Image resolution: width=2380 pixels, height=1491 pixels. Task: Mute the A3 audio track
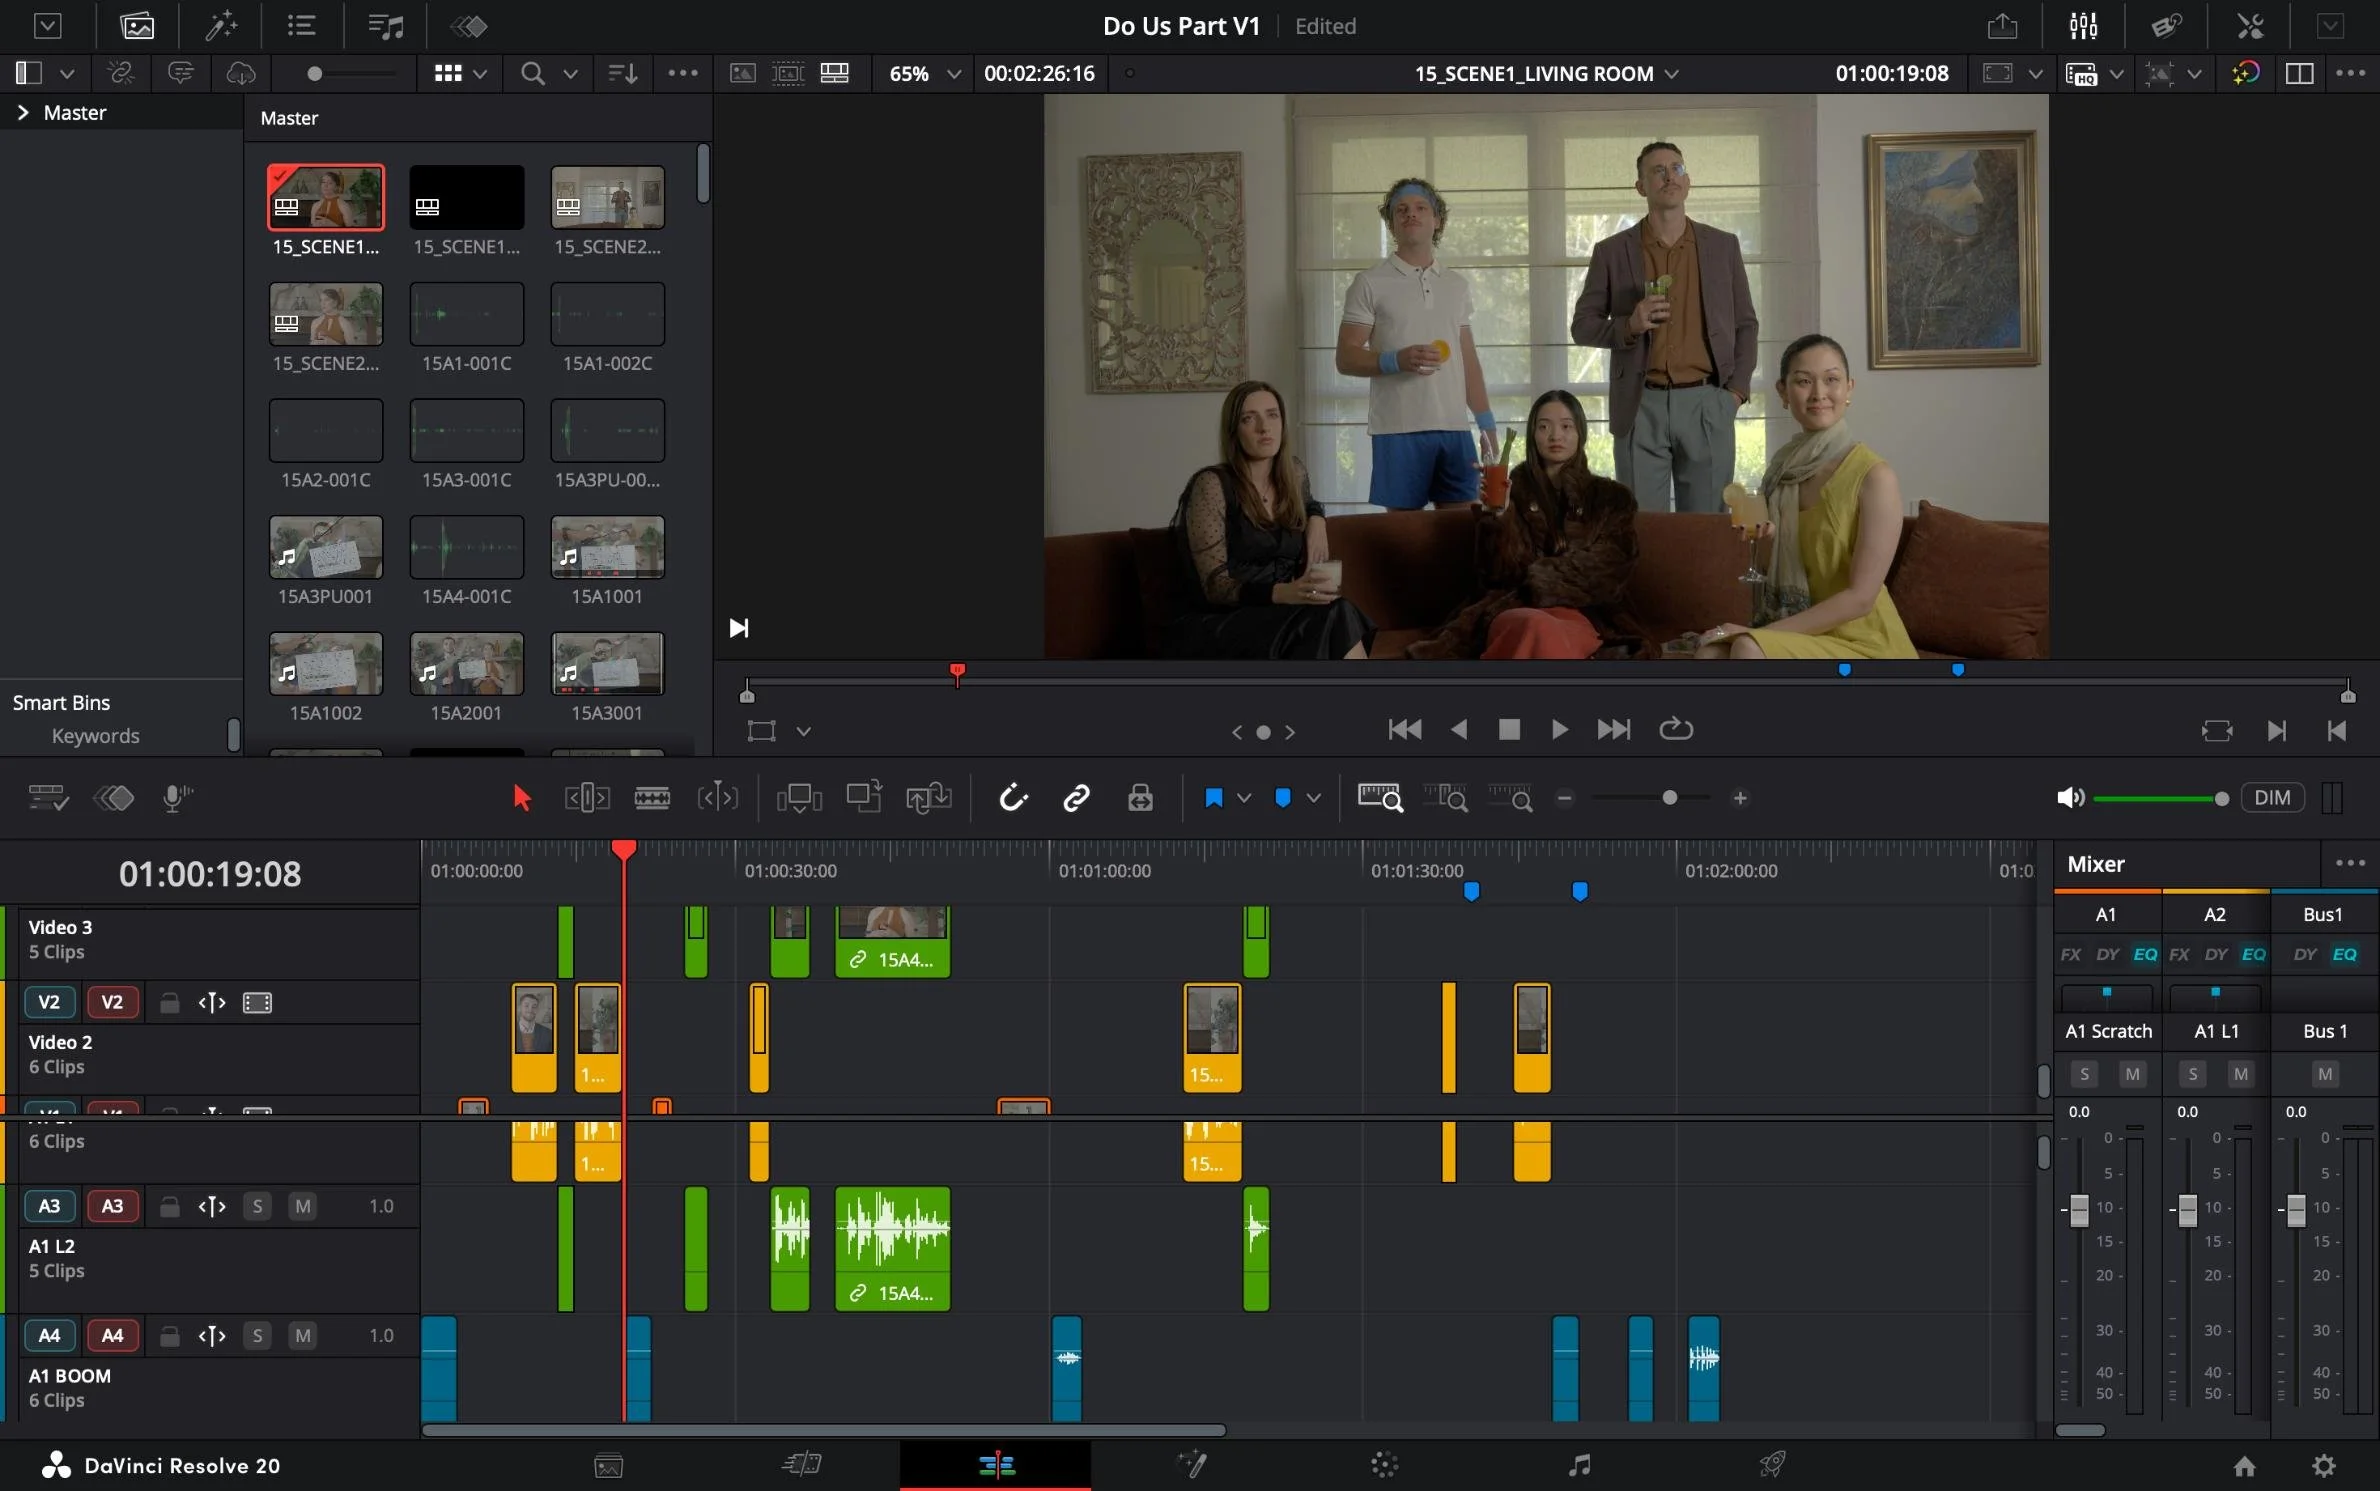(302, 1207)
